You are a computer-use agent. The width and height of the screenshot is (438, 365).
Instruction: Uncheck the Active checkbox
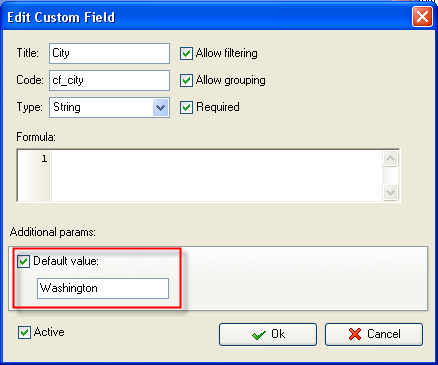[24, 332]
